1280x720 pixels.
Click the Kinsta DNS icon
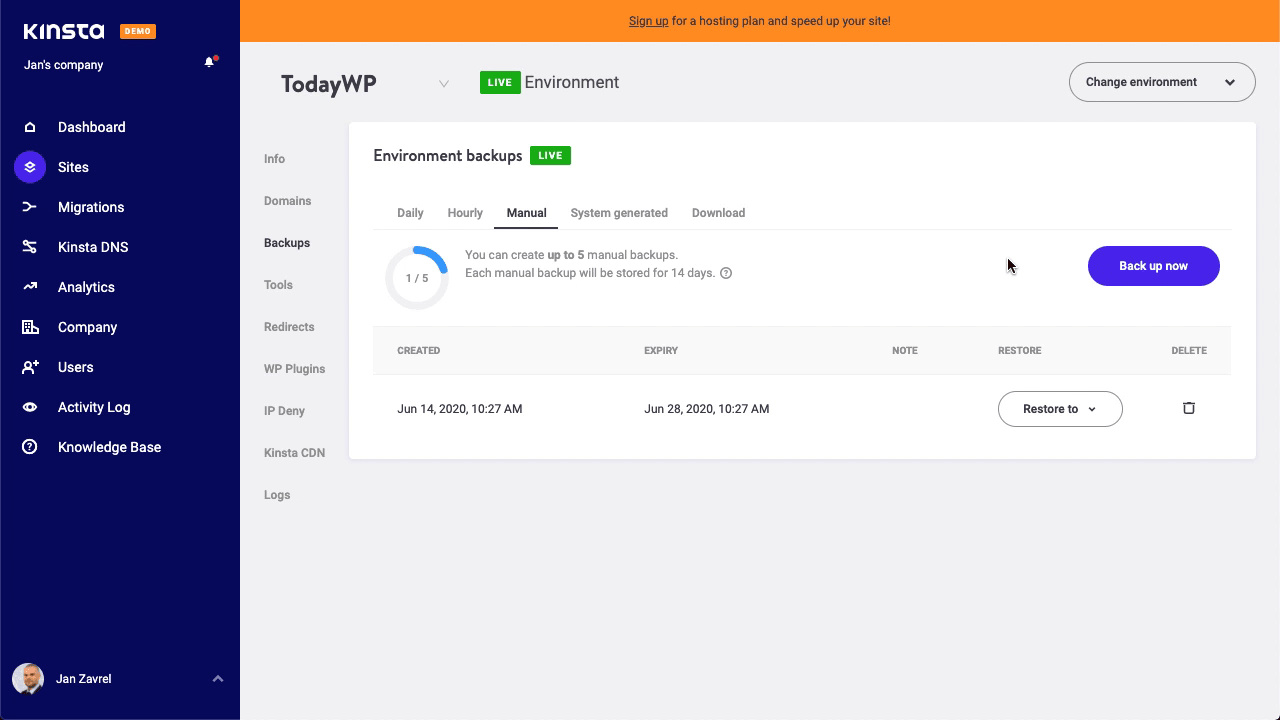tap(30, 247)
